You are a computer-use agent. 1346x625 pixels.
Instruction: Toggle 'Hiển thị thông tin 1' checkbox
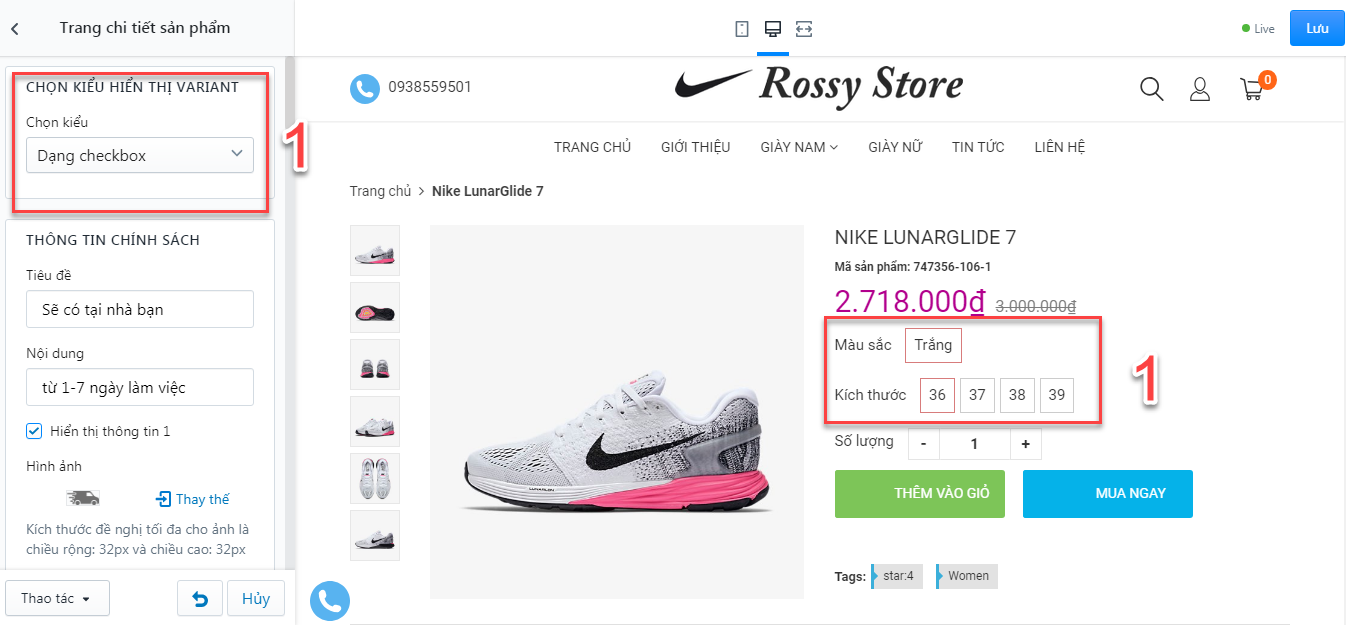point(34,431)
